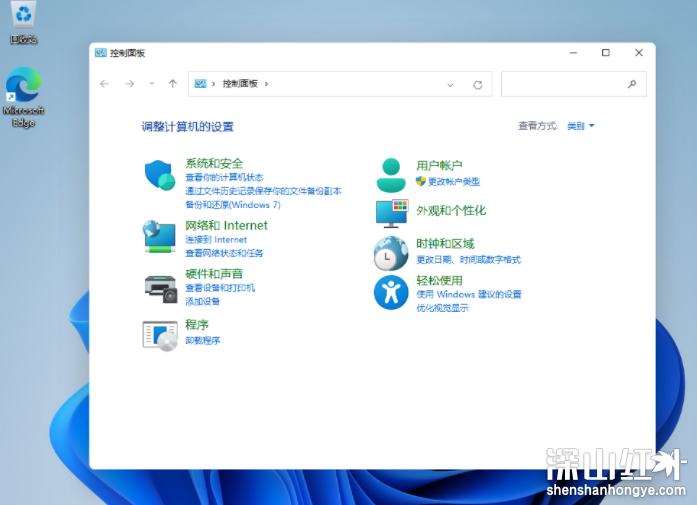Open the Programs disc icon
This screenshot has height=505, width=697.
(160, 336)
